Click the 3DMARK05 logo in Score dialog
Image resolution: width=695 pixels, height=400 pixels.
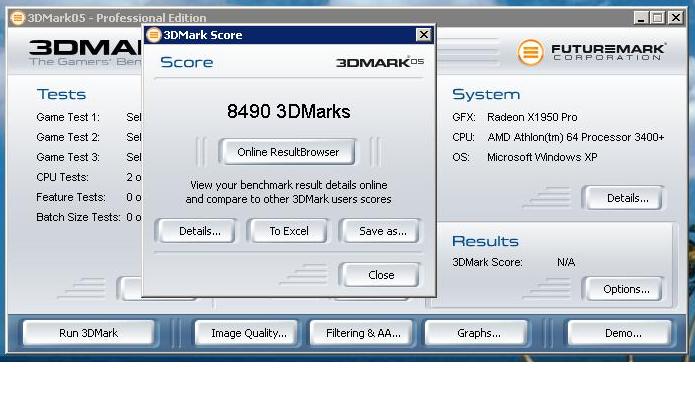[380, 62]
